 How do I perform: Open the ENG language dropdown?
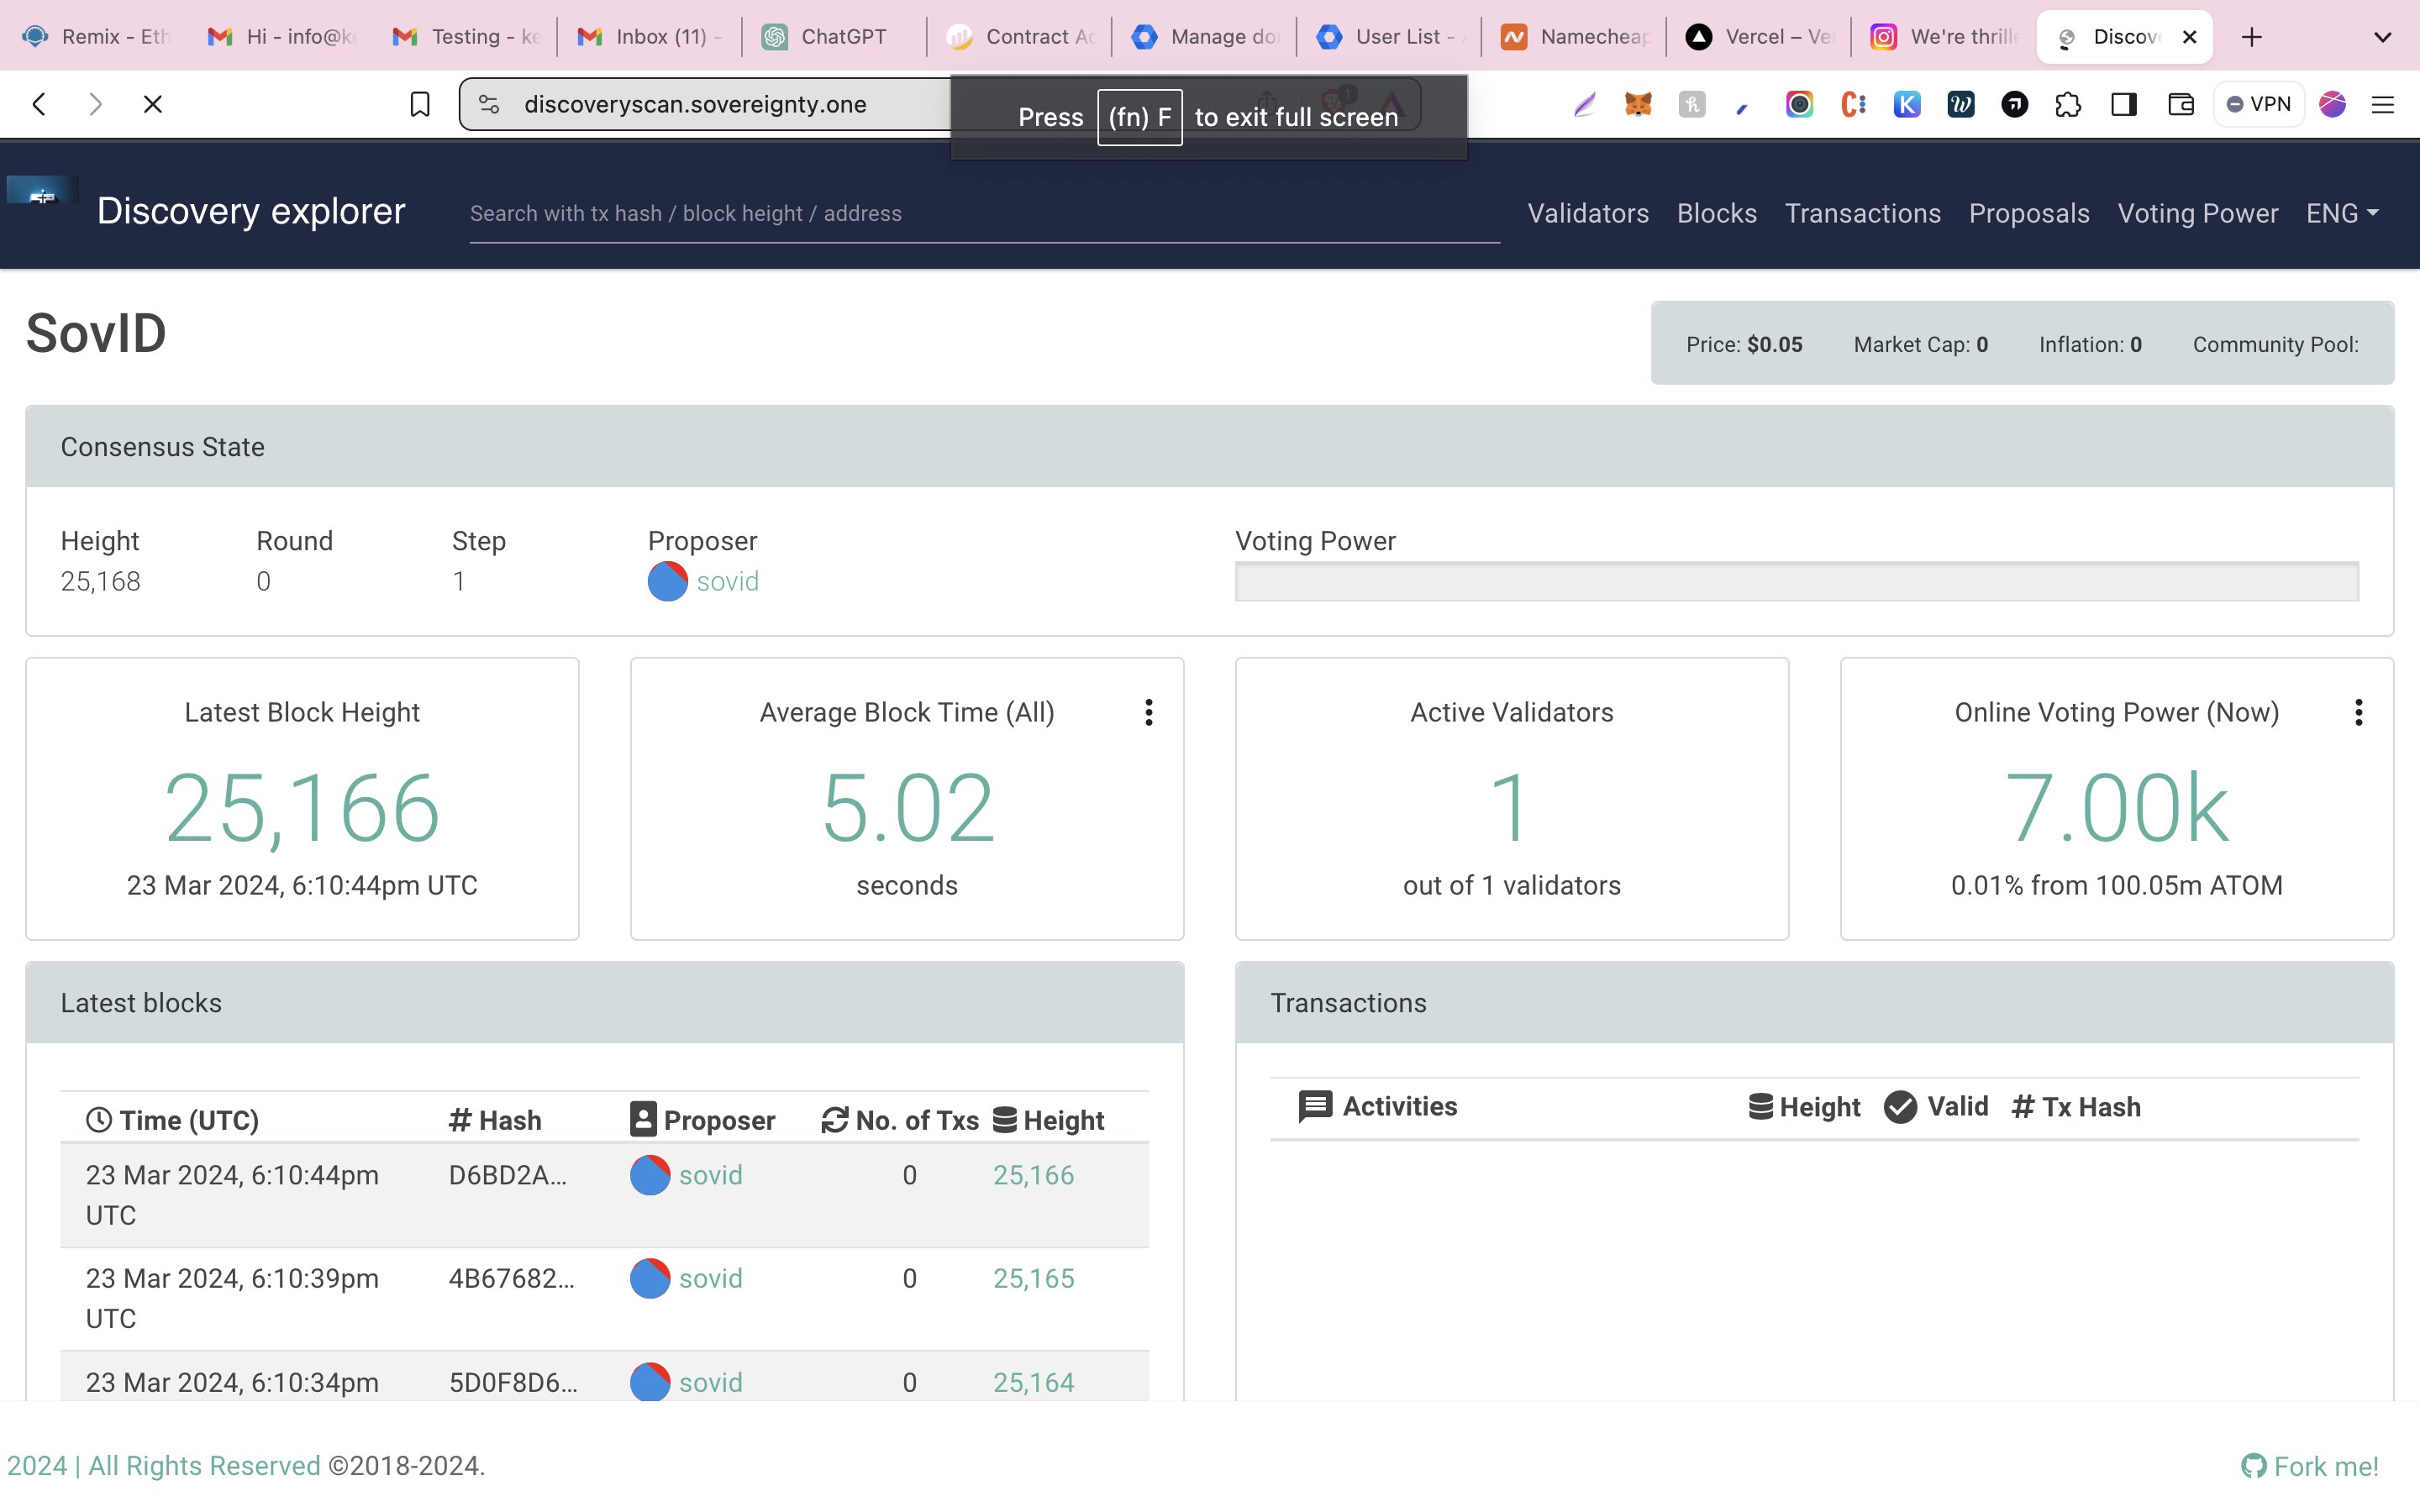(x=2342, y=213)
